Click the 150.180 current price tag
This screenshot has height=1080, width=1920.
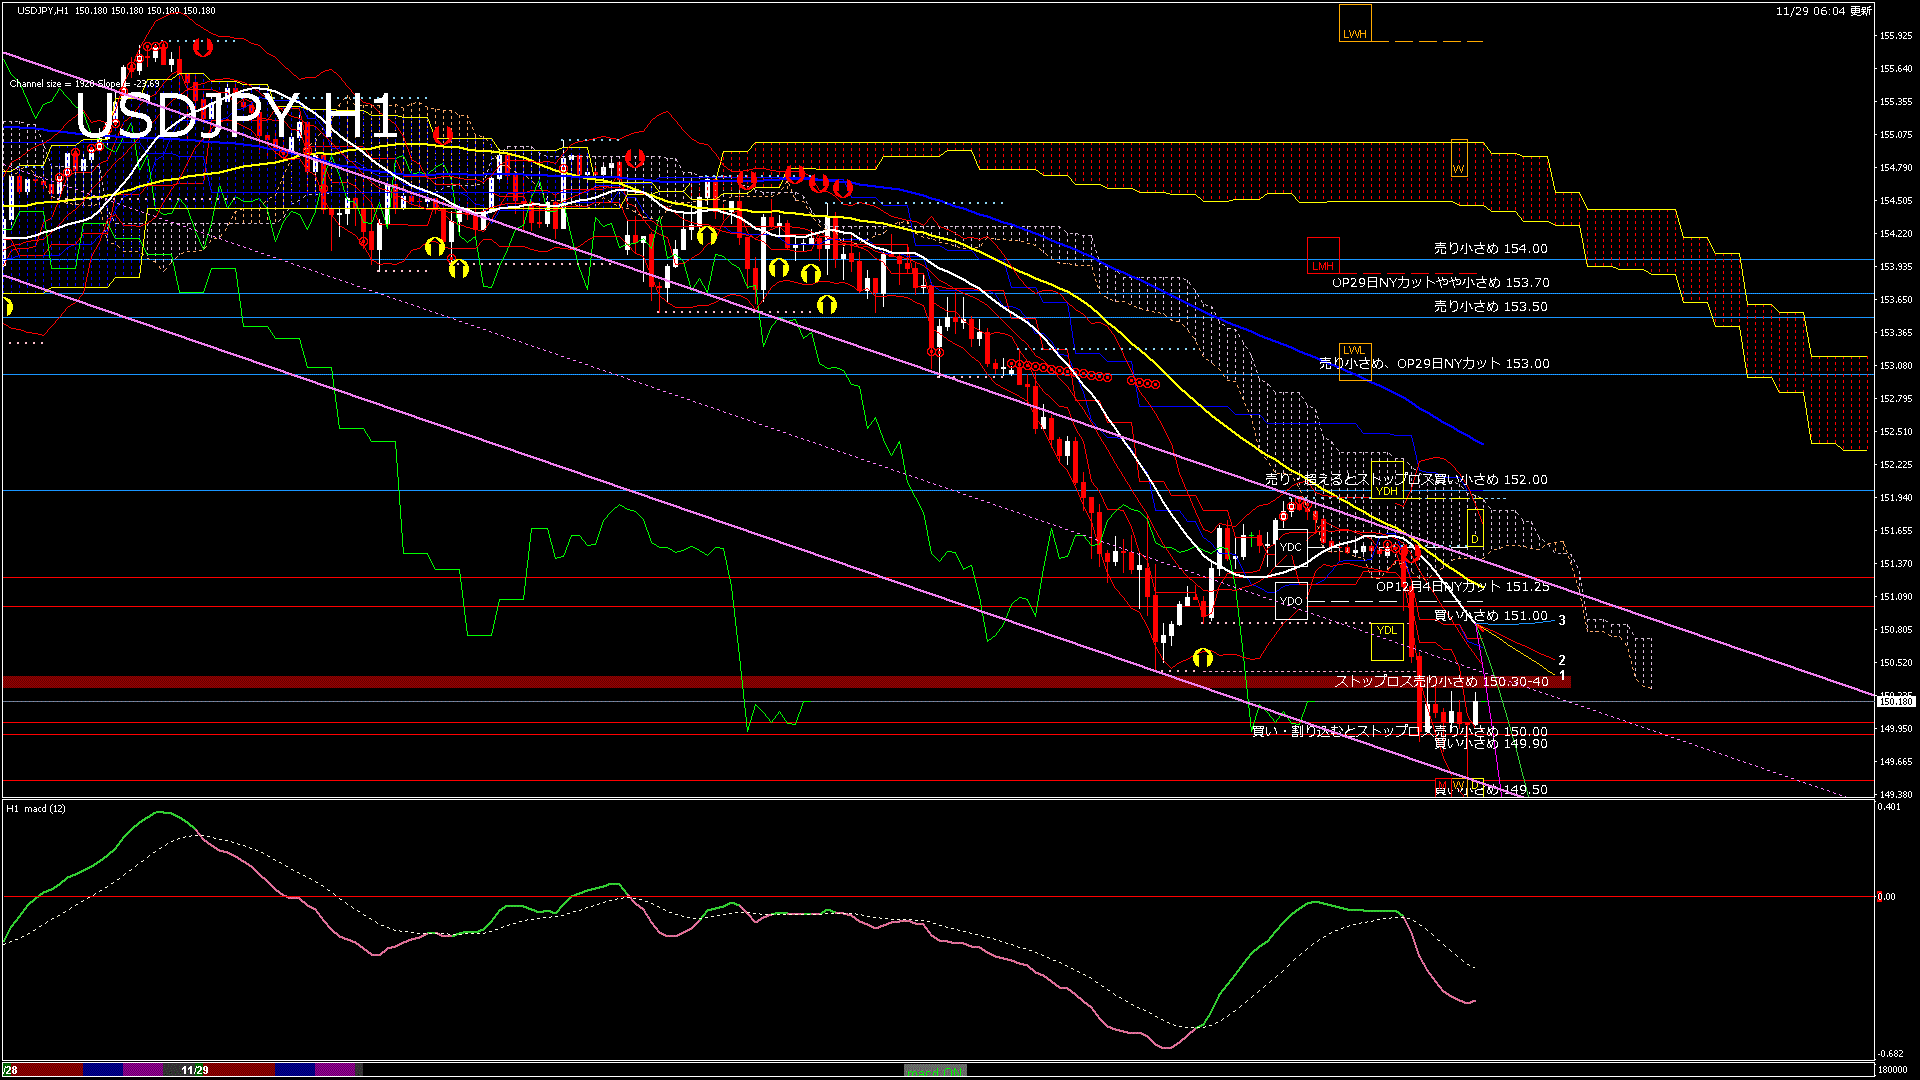click(1895, 702)
